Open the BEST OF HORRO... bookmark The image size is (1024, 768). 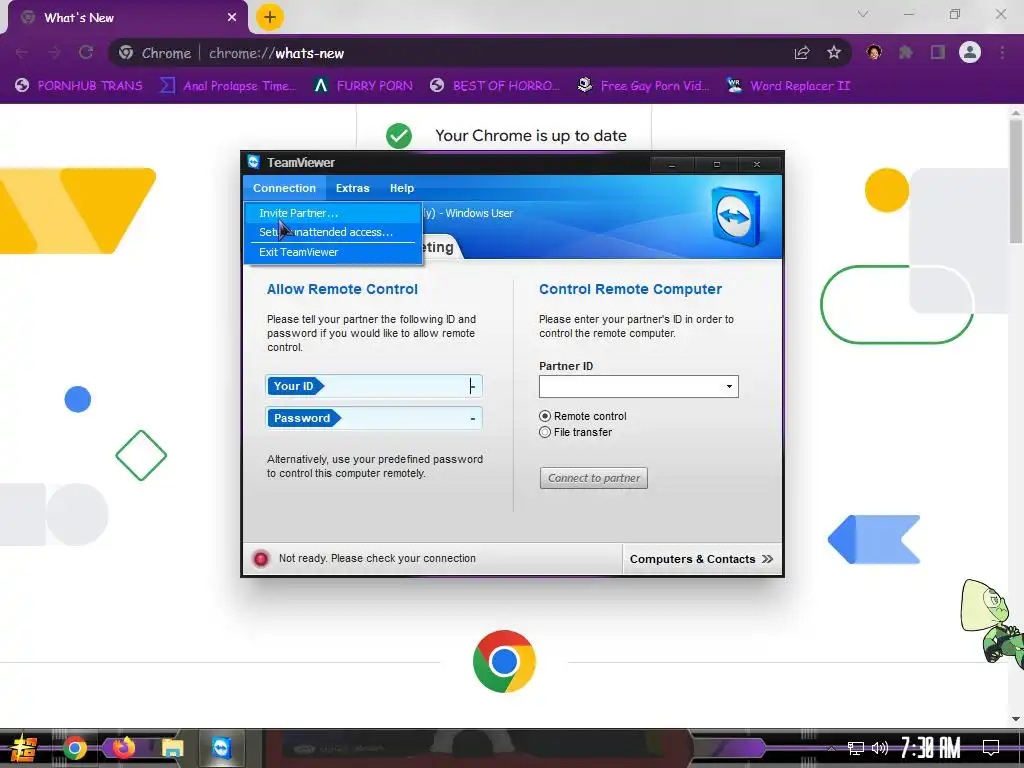coord(495,86)
